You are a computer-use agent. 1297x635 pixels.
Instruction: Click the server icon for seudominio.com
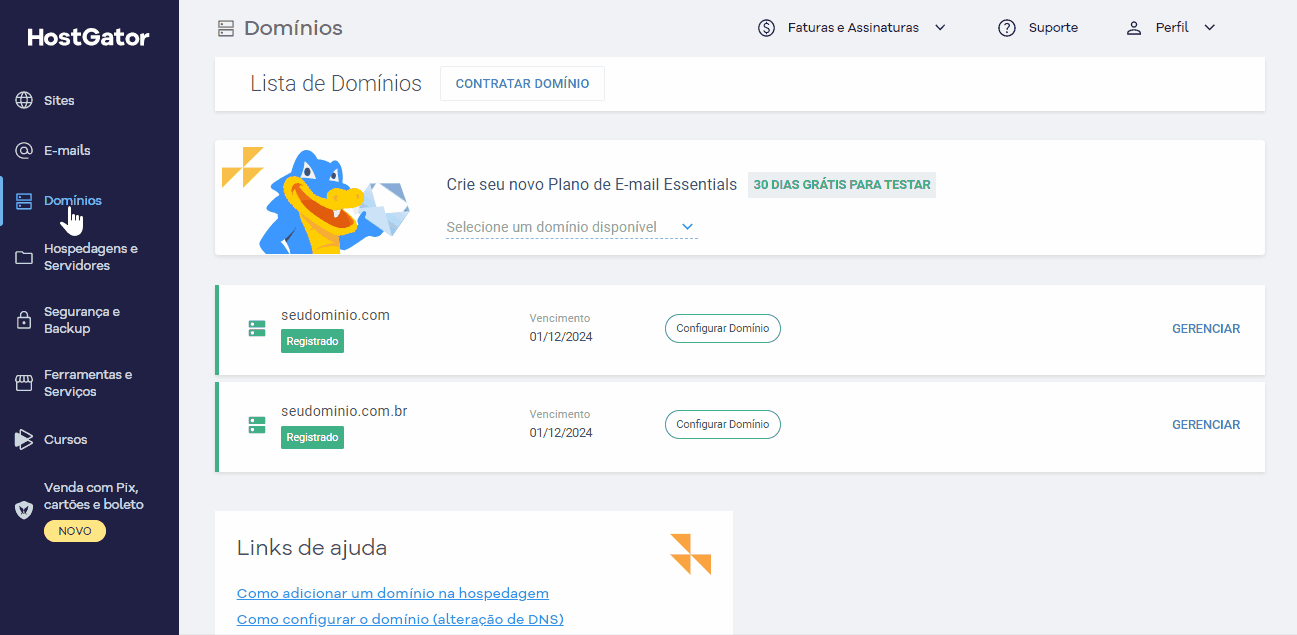257,329
